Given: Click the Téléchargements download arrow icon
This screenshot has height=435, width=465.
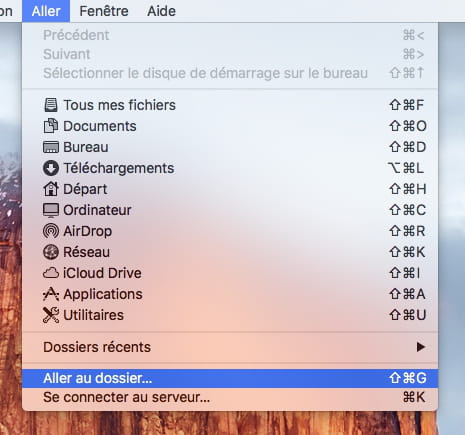Looking at the screenshot, I should pos(51,168).
